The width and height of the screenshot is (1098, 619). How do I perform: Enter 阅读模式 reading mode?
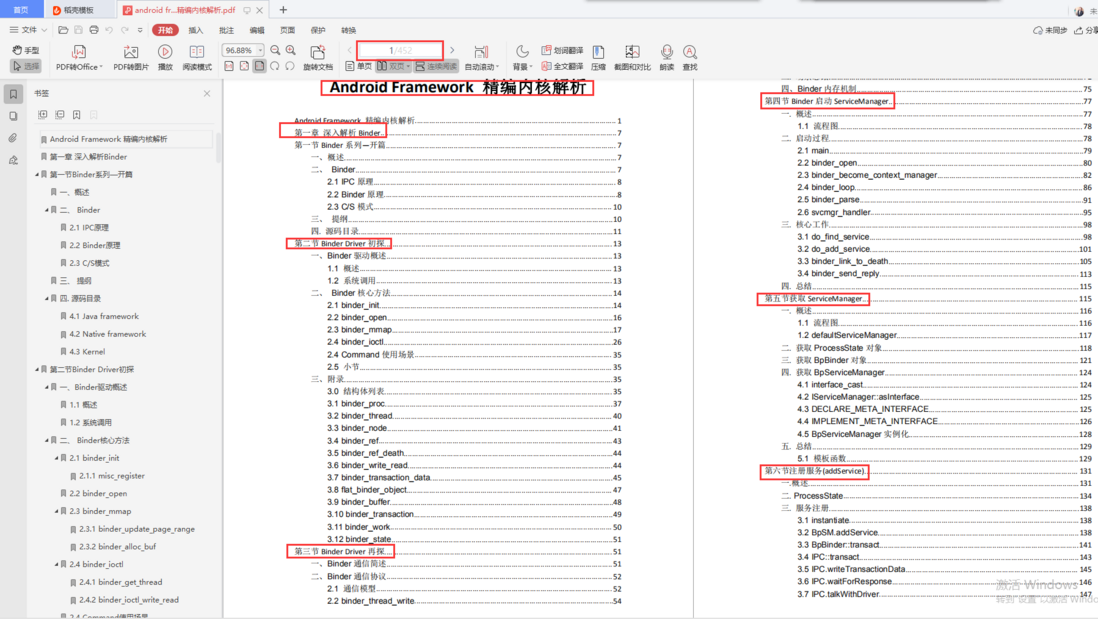click(197, 57)
